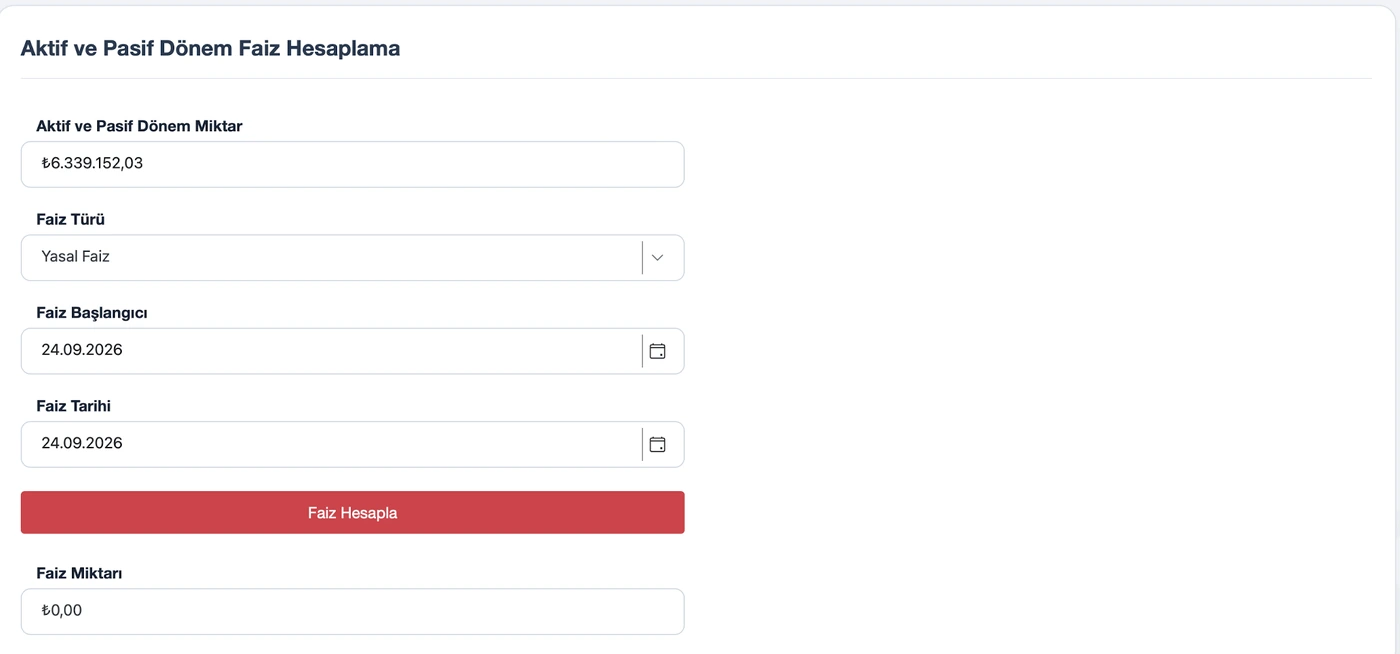Image resolution: width=1400 pixels, height=654 pixels.
Task: Click the Faiz Başlangıcı label
Action: (92, 313)
